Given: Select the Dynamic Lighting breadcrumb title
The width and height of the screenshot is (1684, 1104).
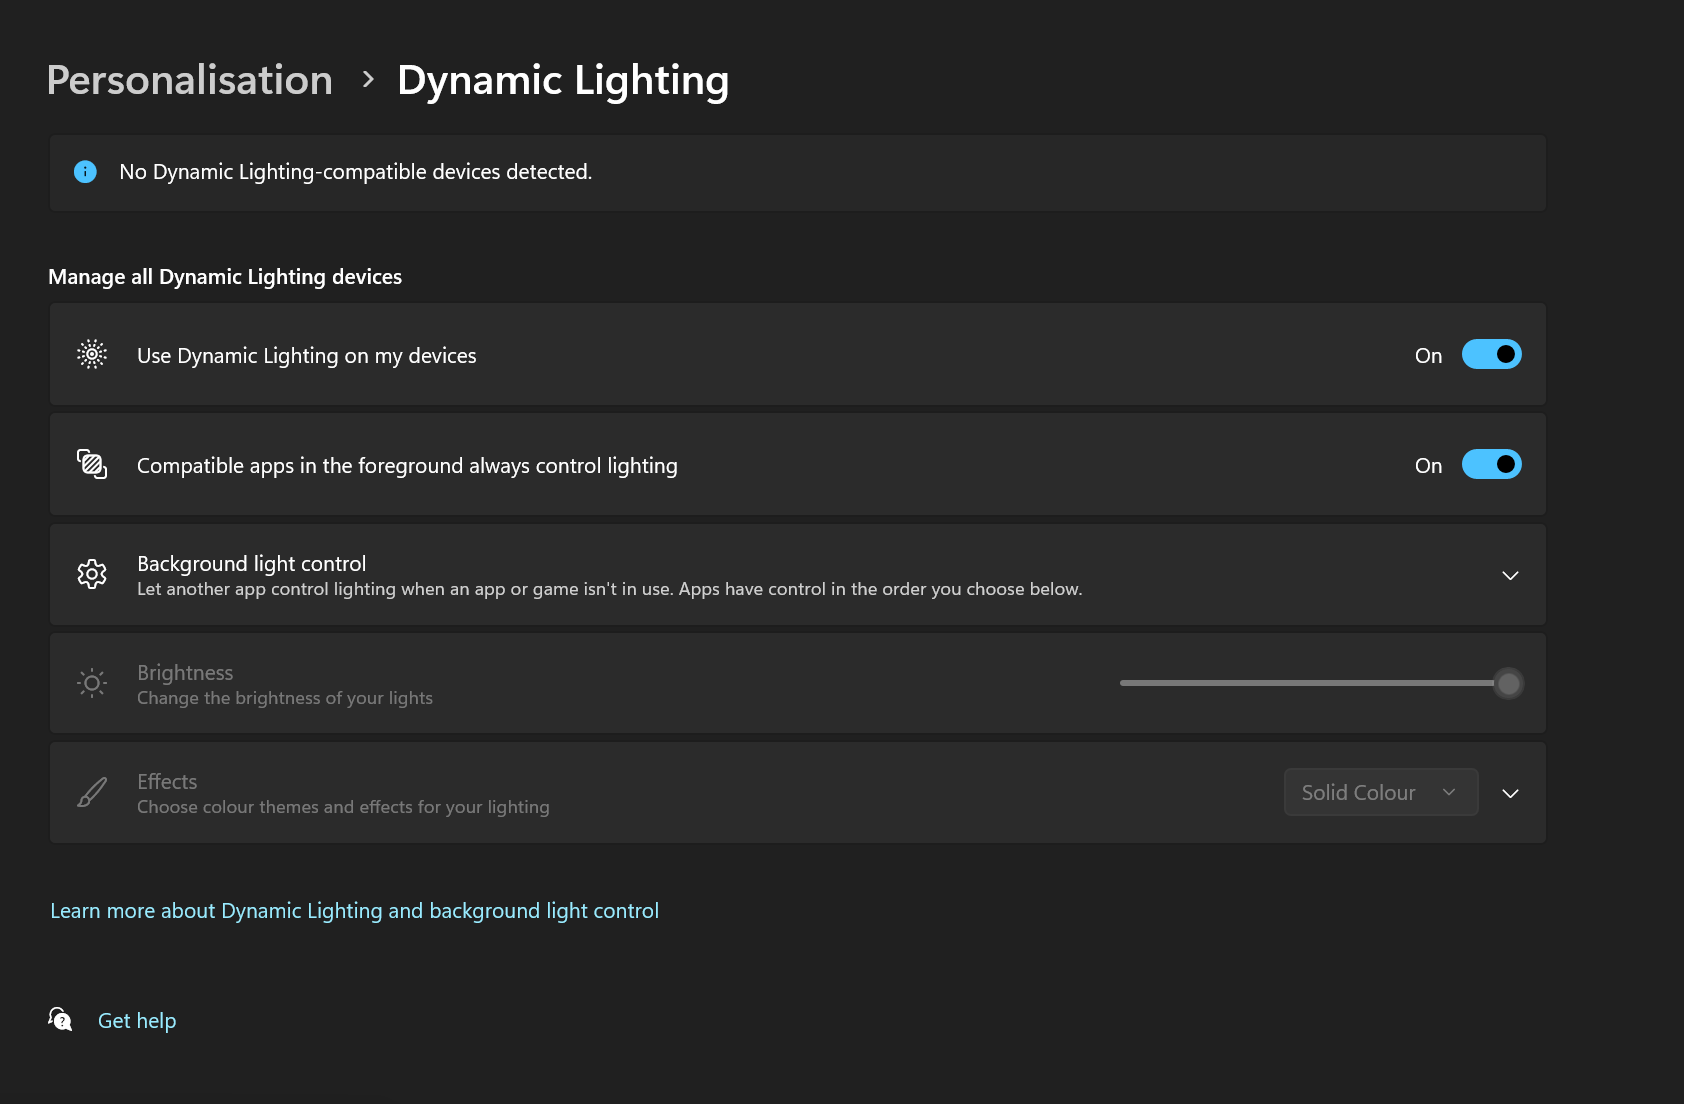Looking at the screenshot, I should coord(563,80).
